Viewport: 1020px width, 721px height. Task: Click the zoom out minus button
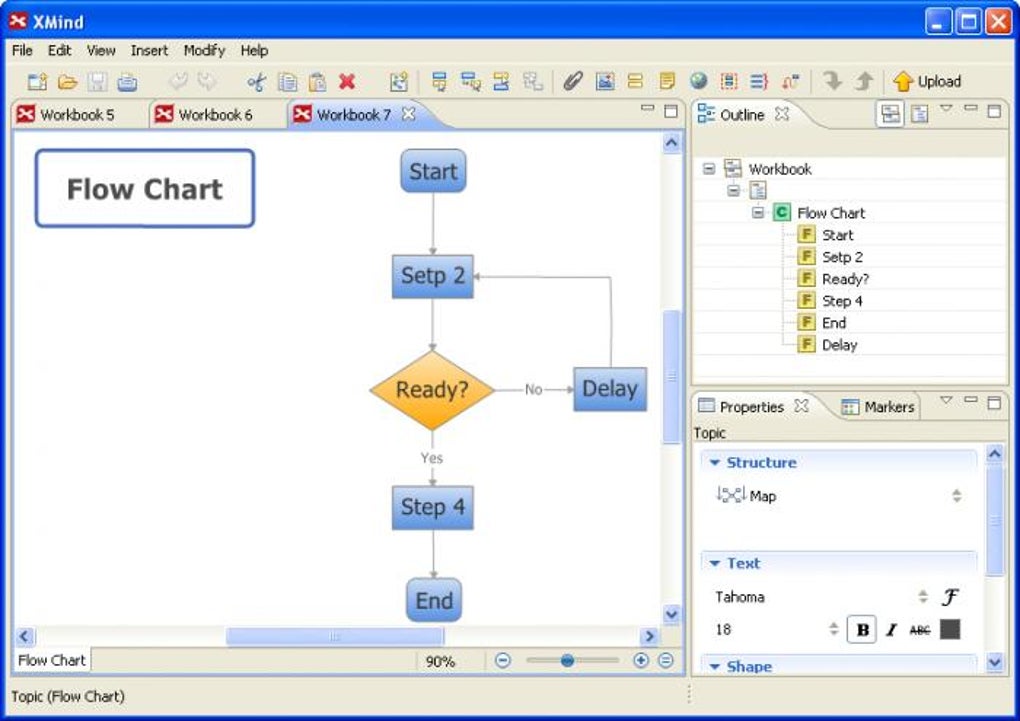502,660
